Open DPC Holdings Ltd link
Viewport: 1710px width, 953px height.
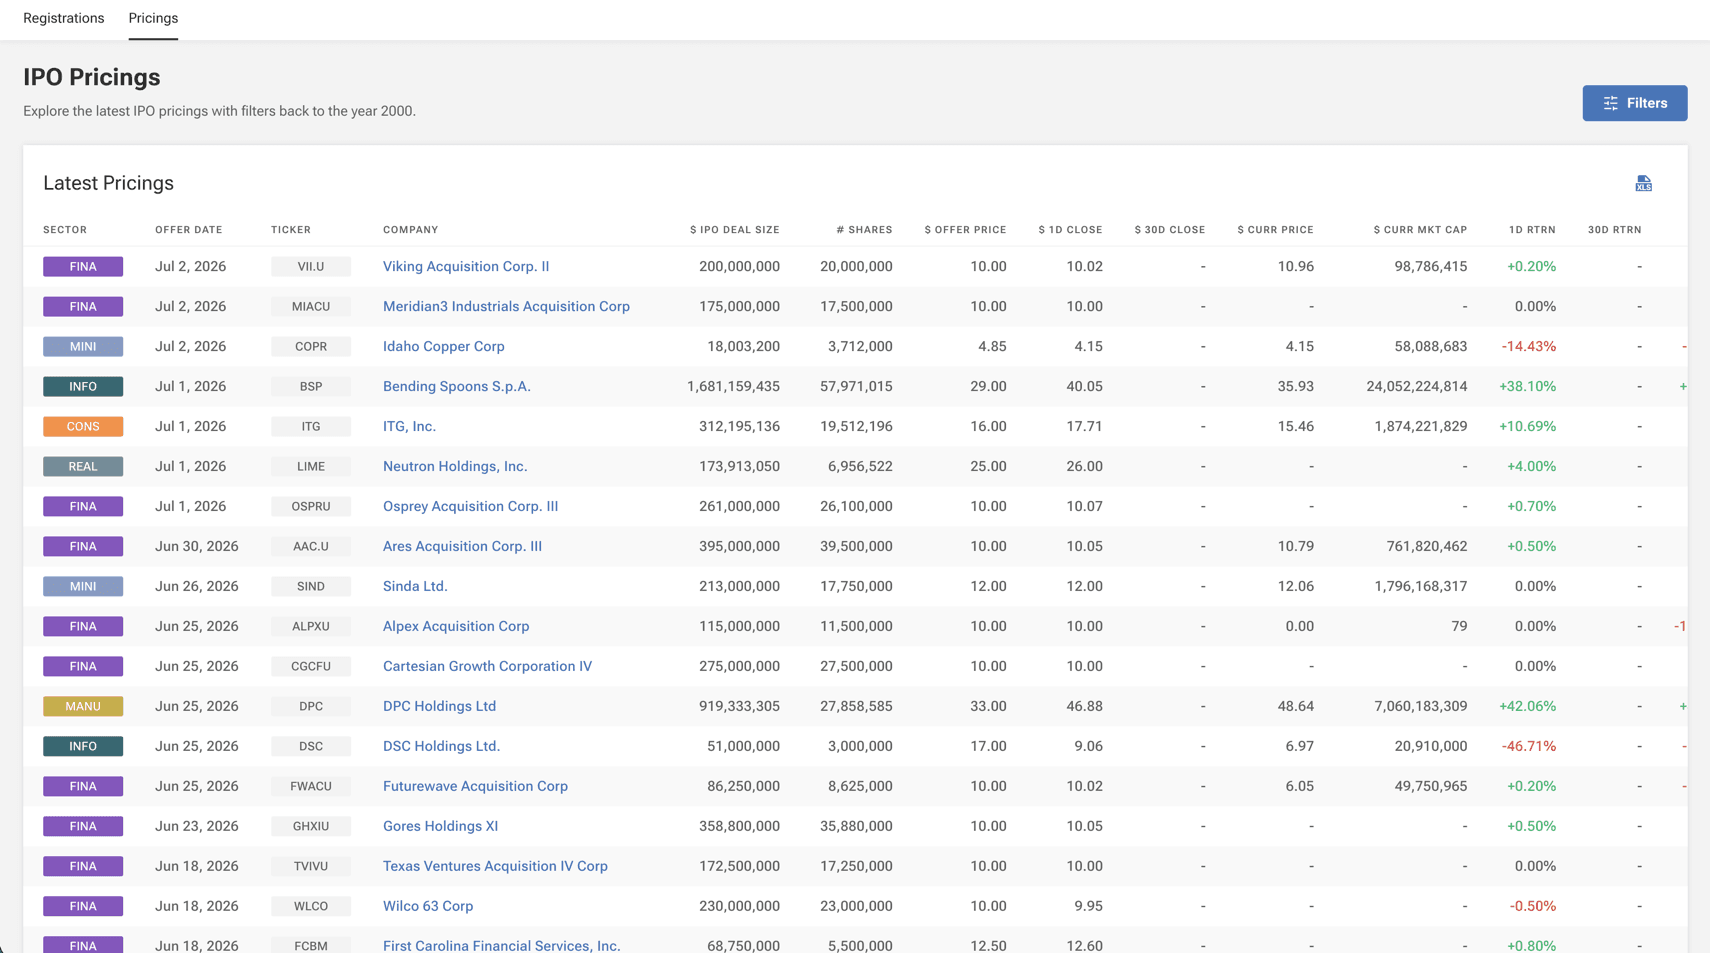click(440, 706)
